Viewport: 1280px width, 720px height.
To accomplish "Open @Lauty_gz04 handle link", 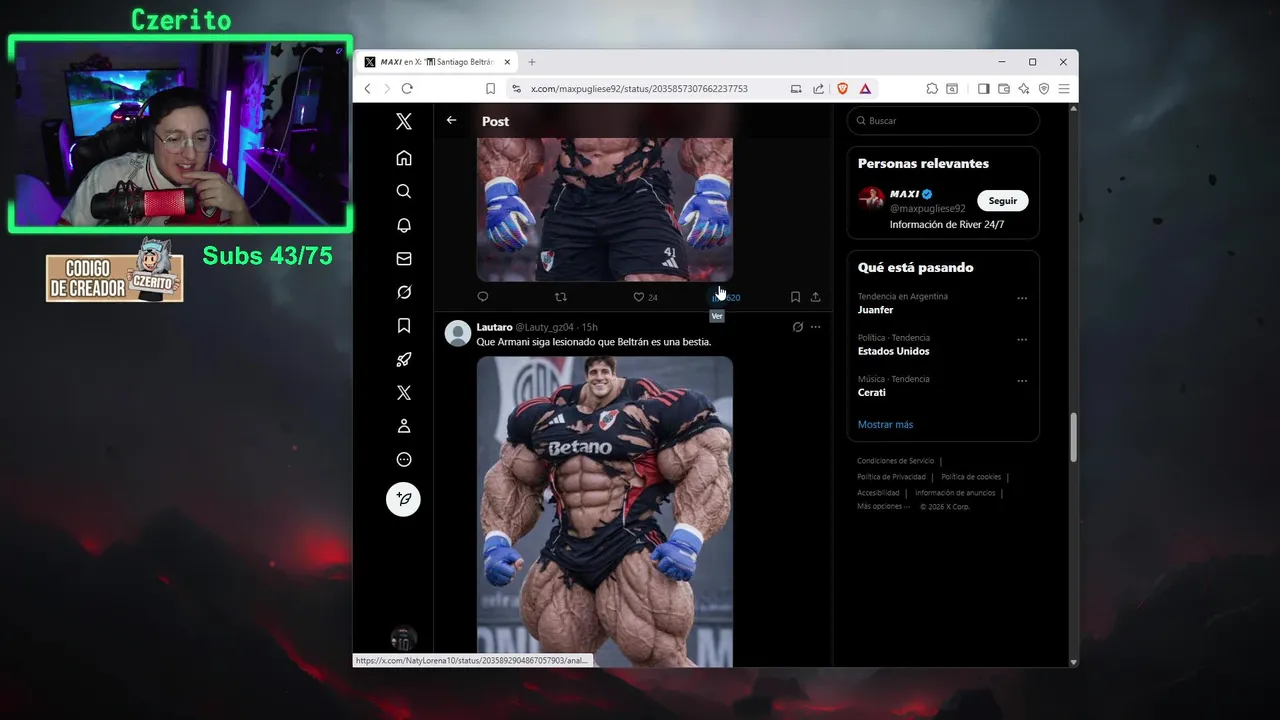I will click(x=545, y=327).
